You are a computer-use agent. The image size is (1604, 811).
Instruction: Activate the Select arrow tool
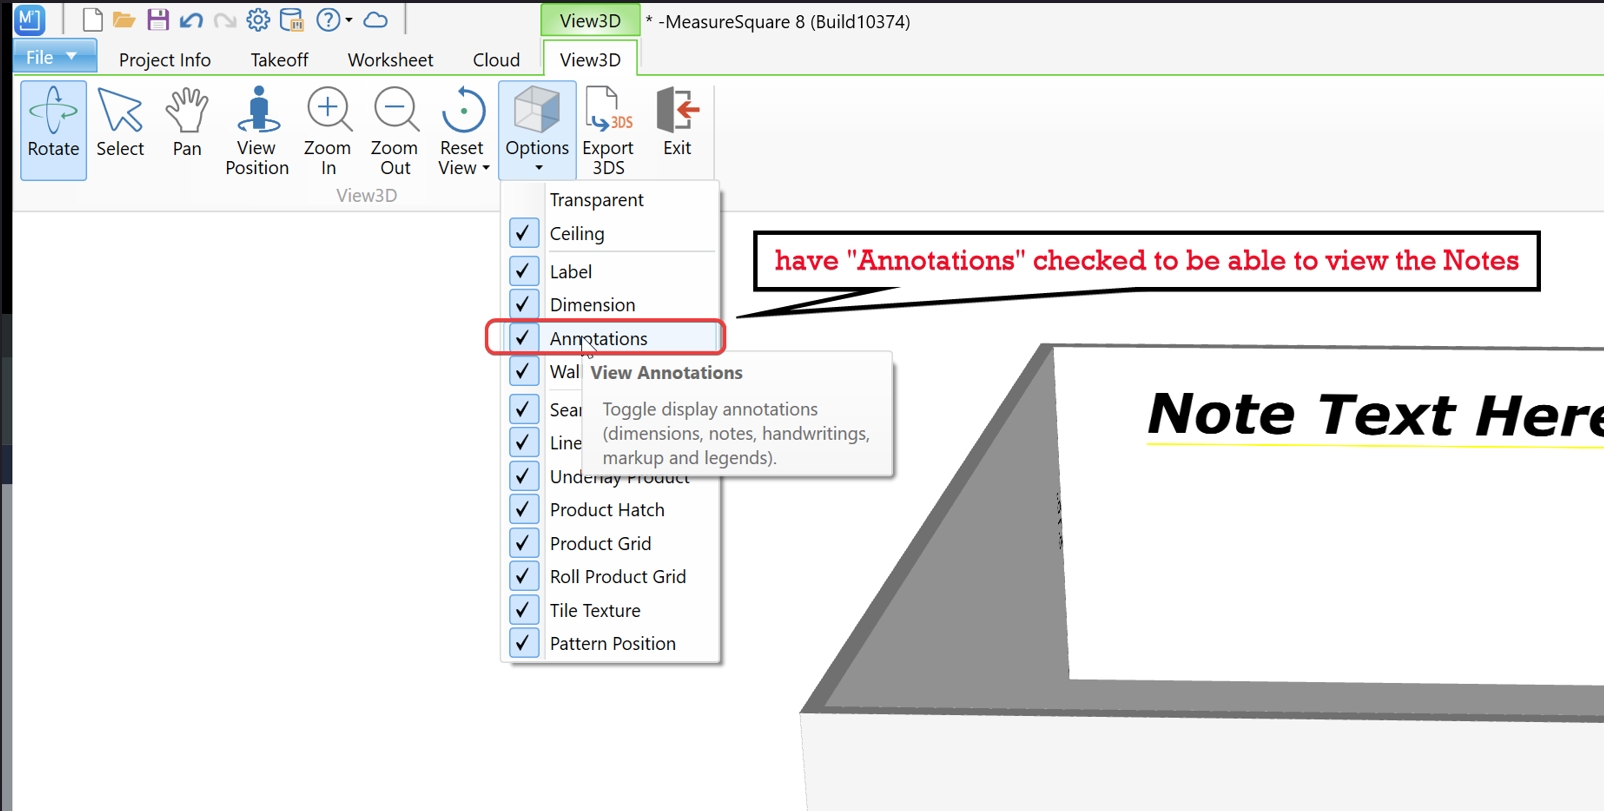[x=120, y=124]
